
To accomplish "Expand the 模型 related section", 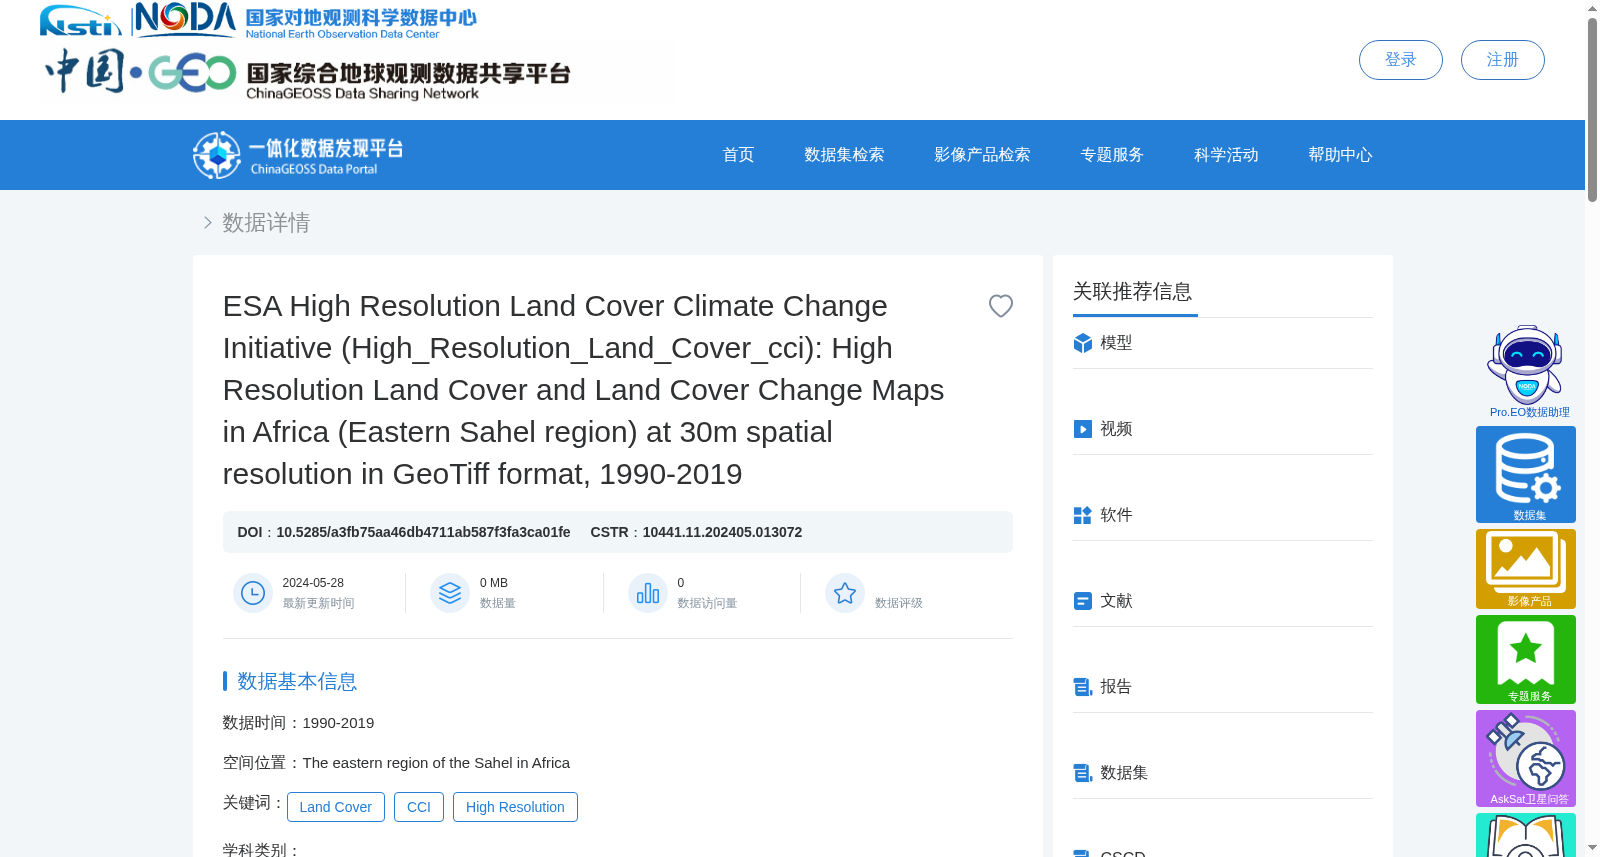I will click(1223, 343).
